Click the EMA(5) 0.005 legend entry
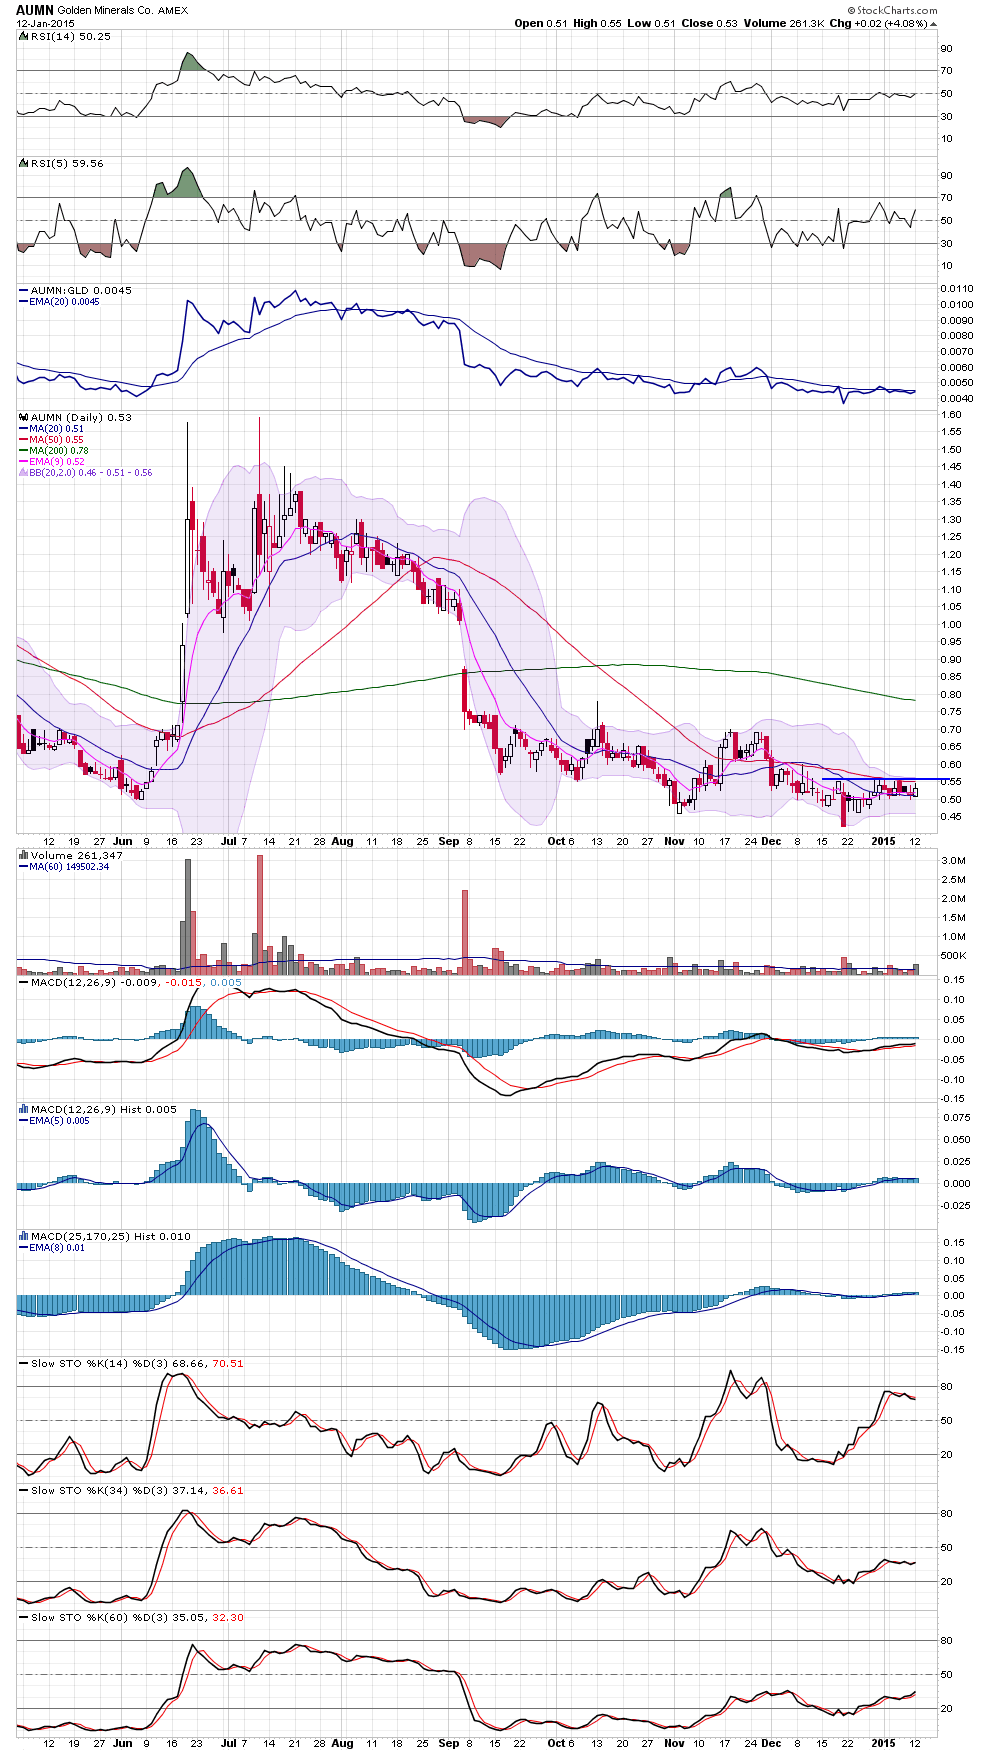The width and height of the screenshot is (990, 1751). click(54, 1120)
